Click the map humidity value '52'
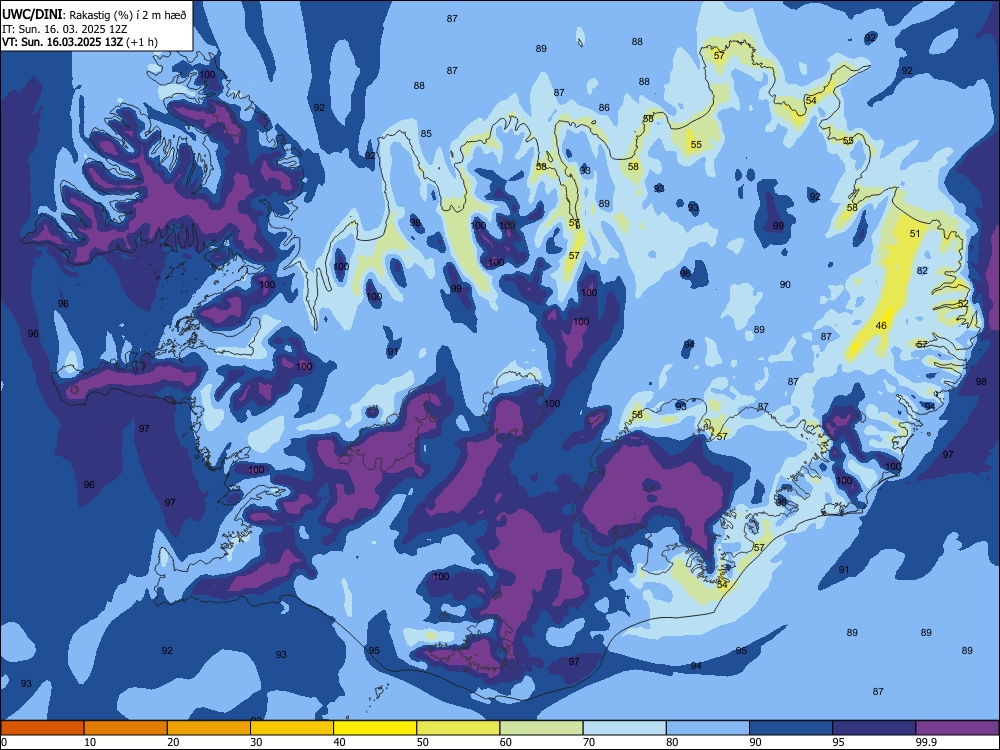1000x750 pixels. click(963, 304)
